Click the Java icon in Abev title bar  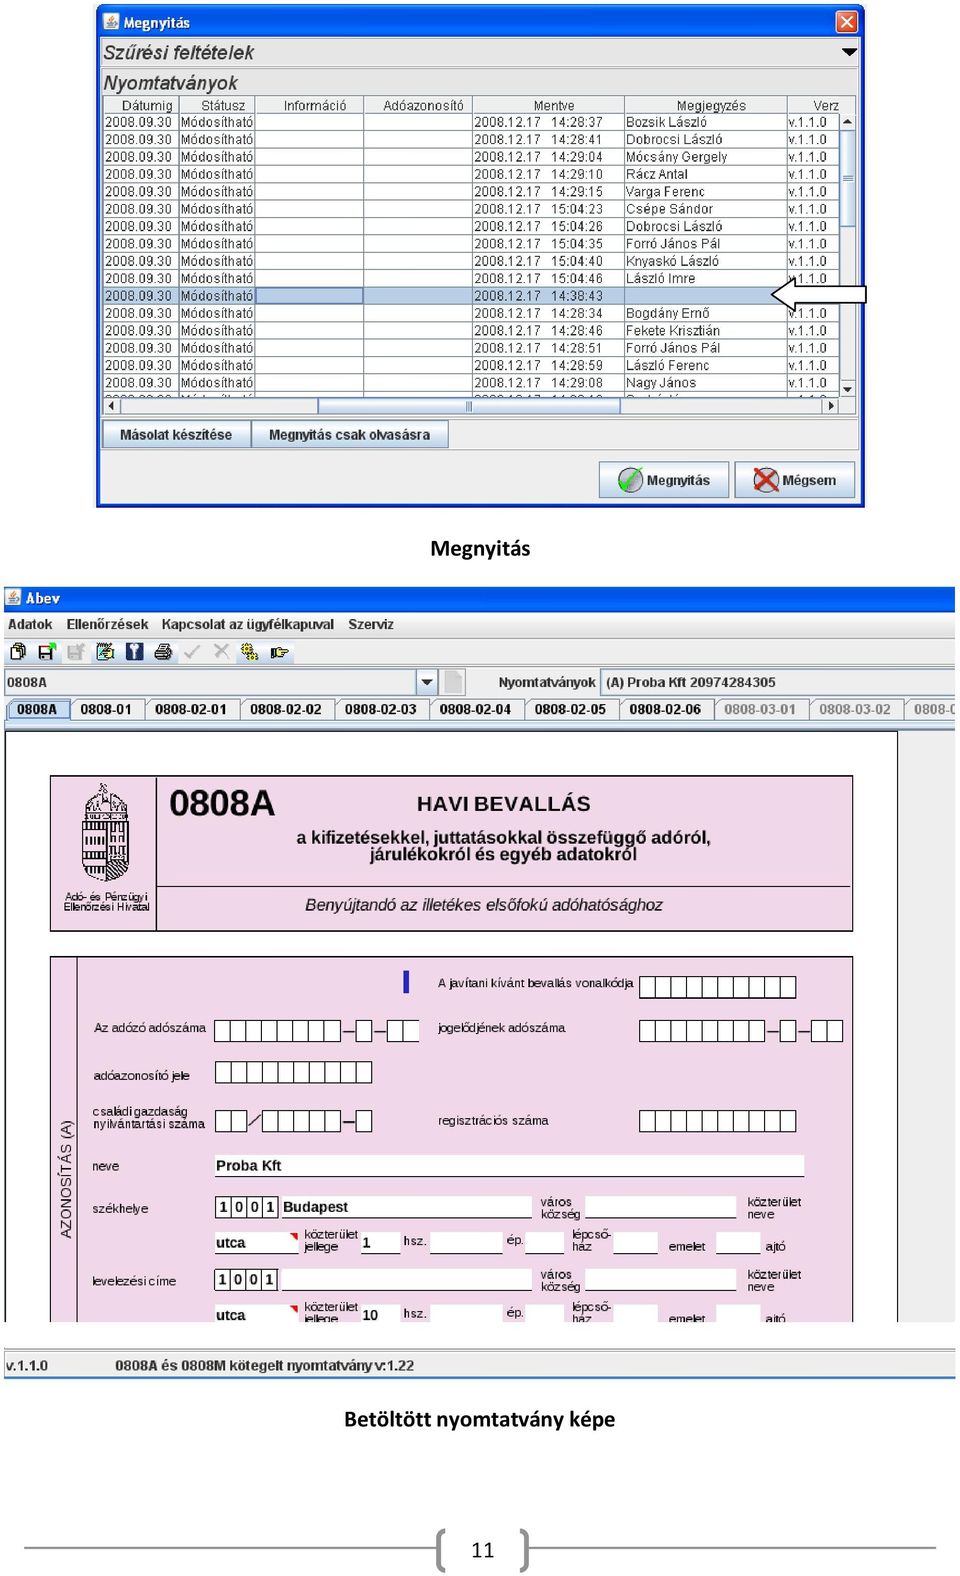[x=14, y=598]
